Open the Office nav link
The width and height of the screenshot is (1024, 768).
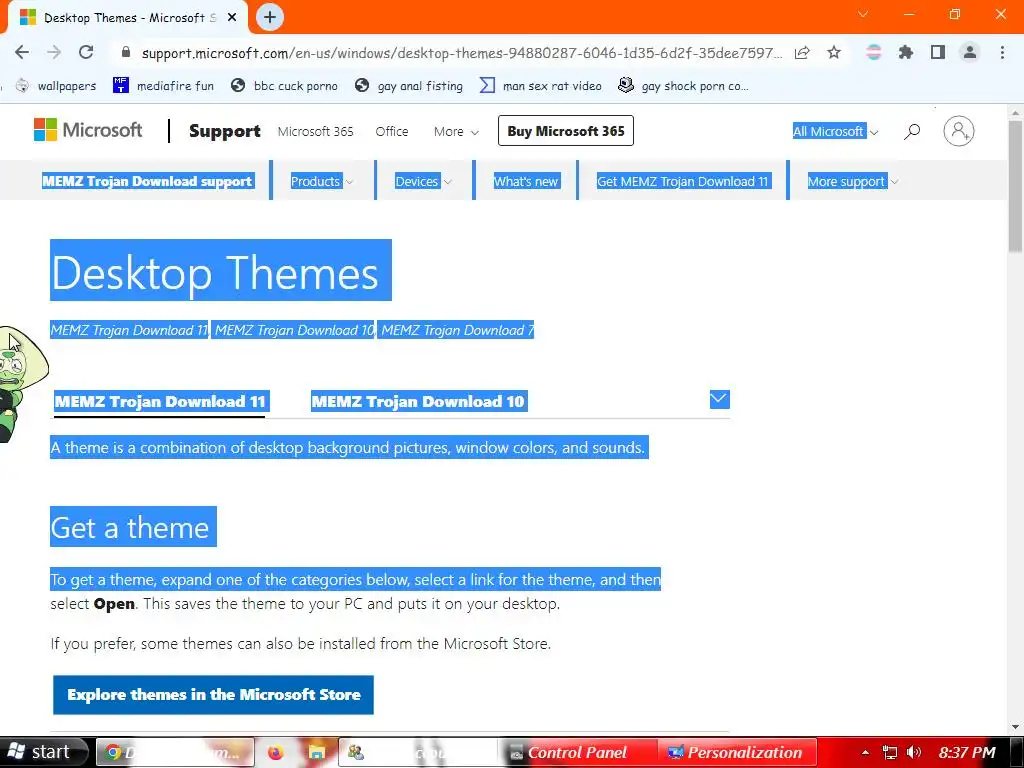[392, 131]
